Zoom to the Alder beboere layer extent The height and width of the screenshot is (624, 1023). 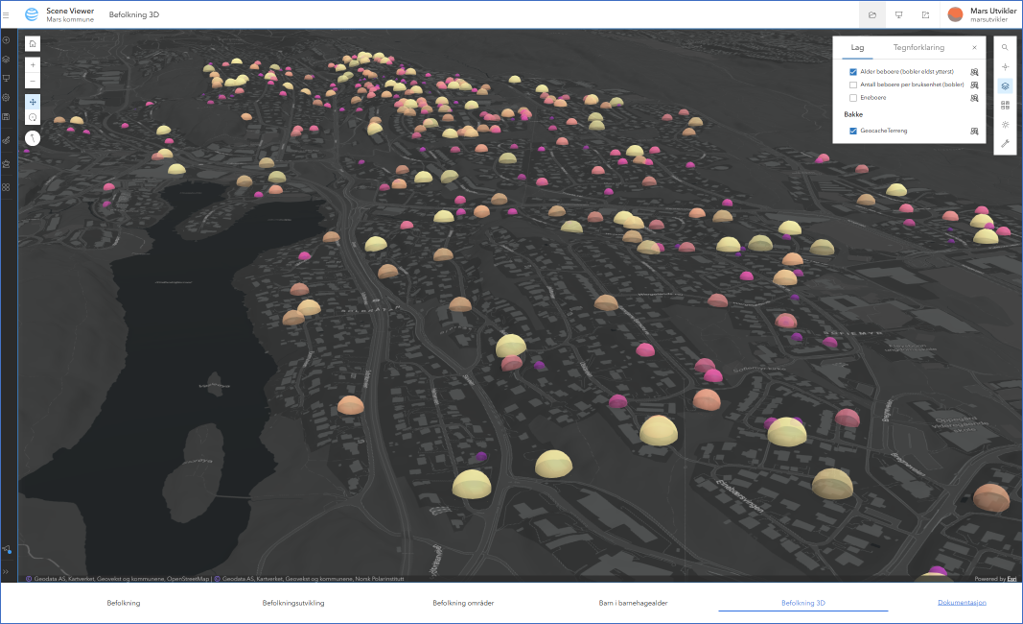click(x=974, y=72)
